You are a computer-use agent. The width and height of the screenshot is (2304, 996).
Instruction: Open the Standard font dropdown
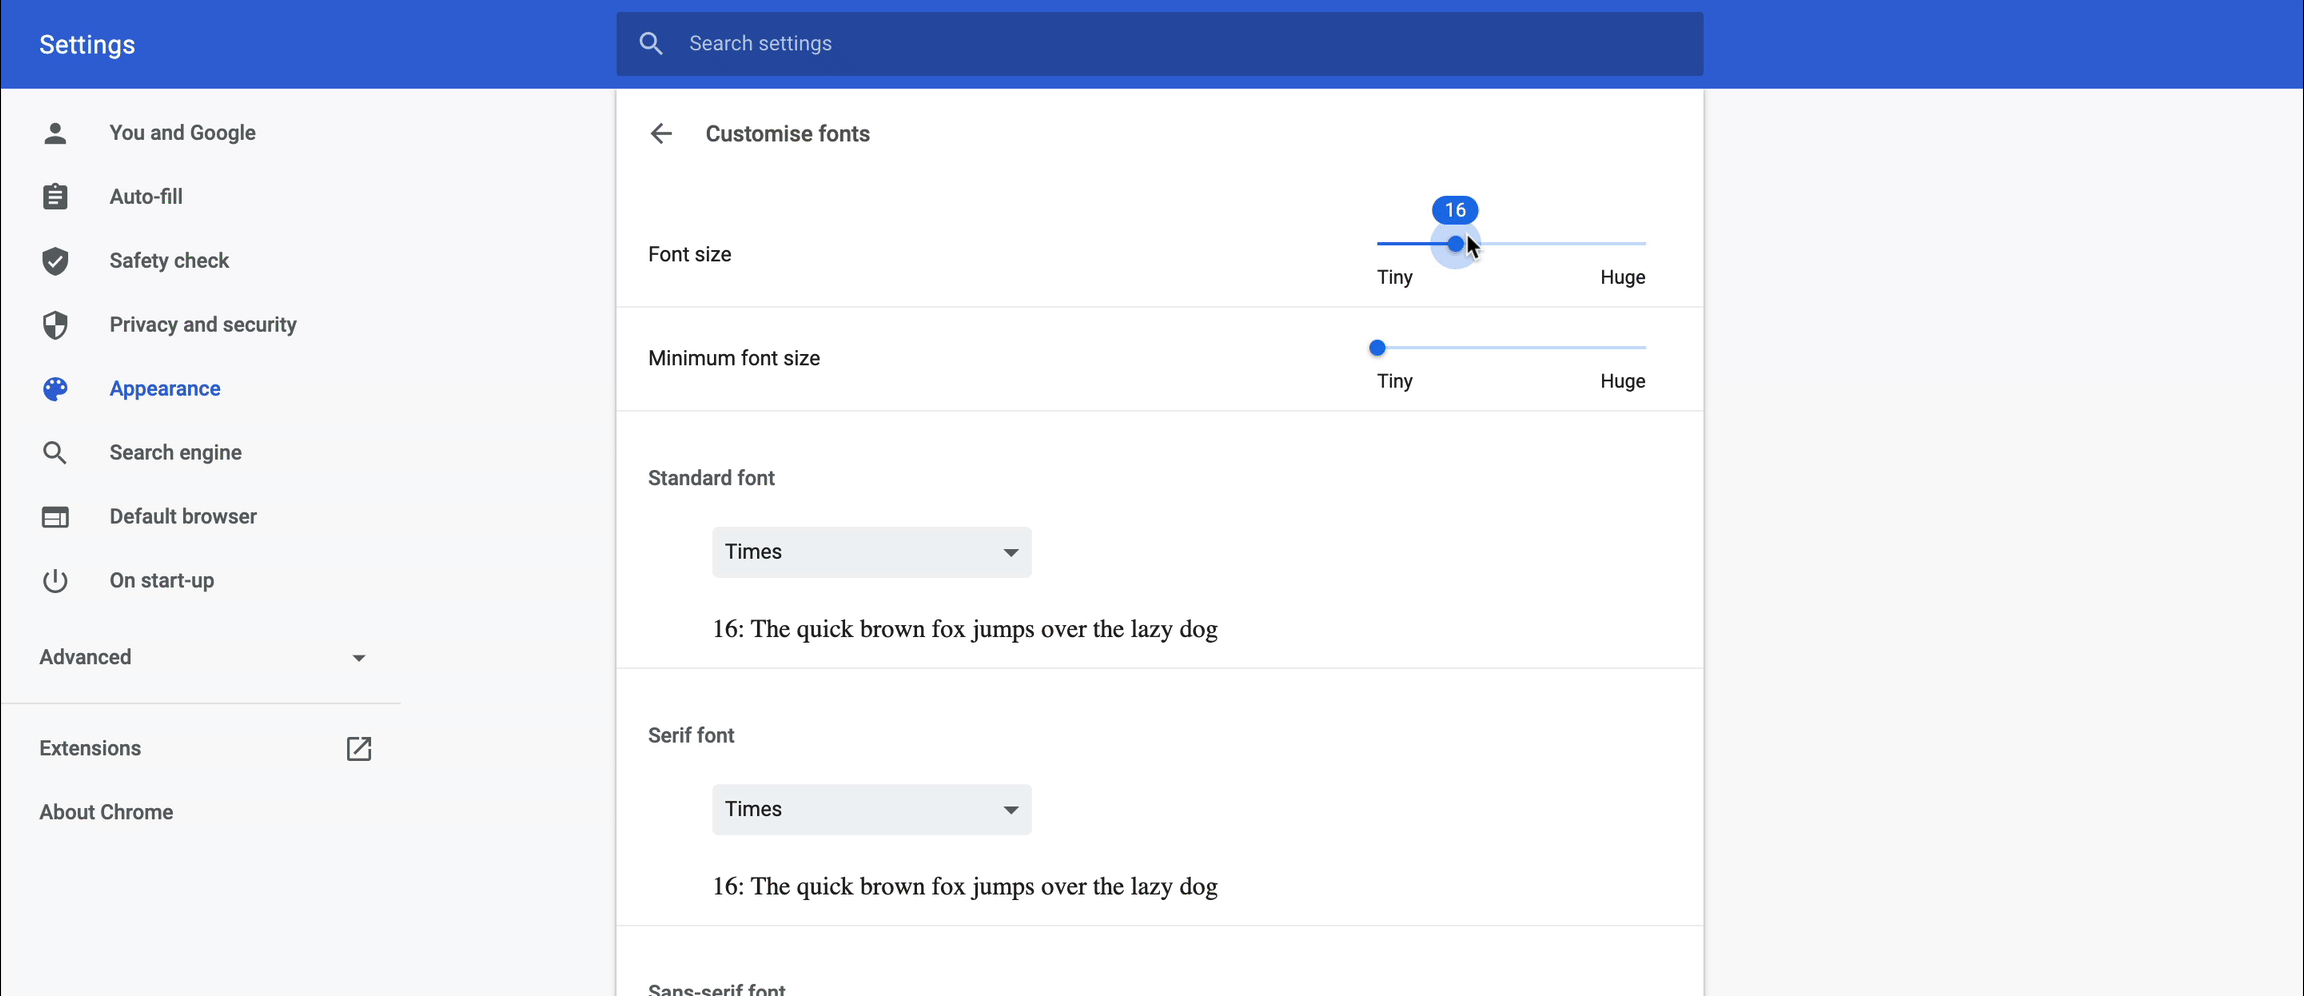[871, 552]
